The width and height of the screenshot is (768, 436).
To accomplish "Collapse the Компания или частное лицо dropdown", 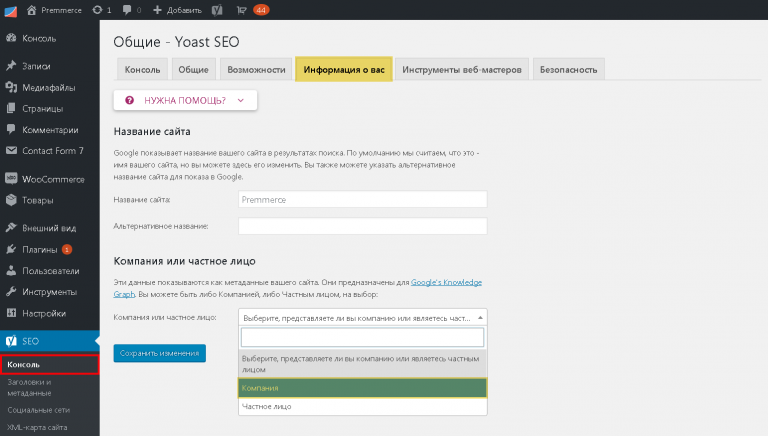I will 362,317.
